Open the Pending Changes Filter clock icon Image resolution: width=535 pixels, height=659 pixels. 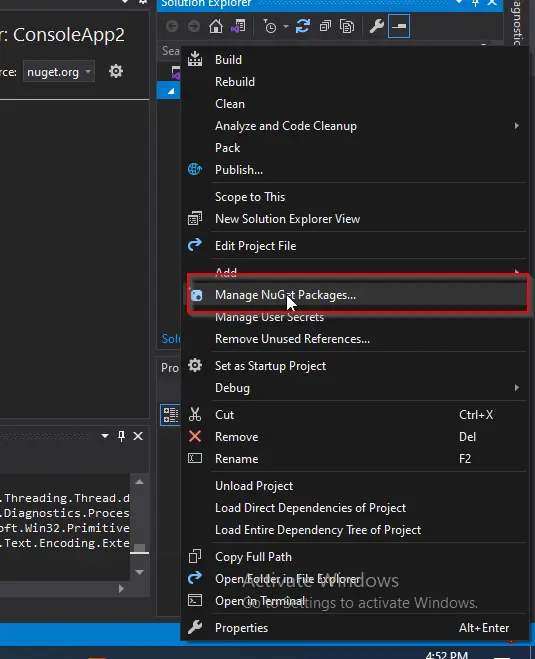click(x=269, y=26)
